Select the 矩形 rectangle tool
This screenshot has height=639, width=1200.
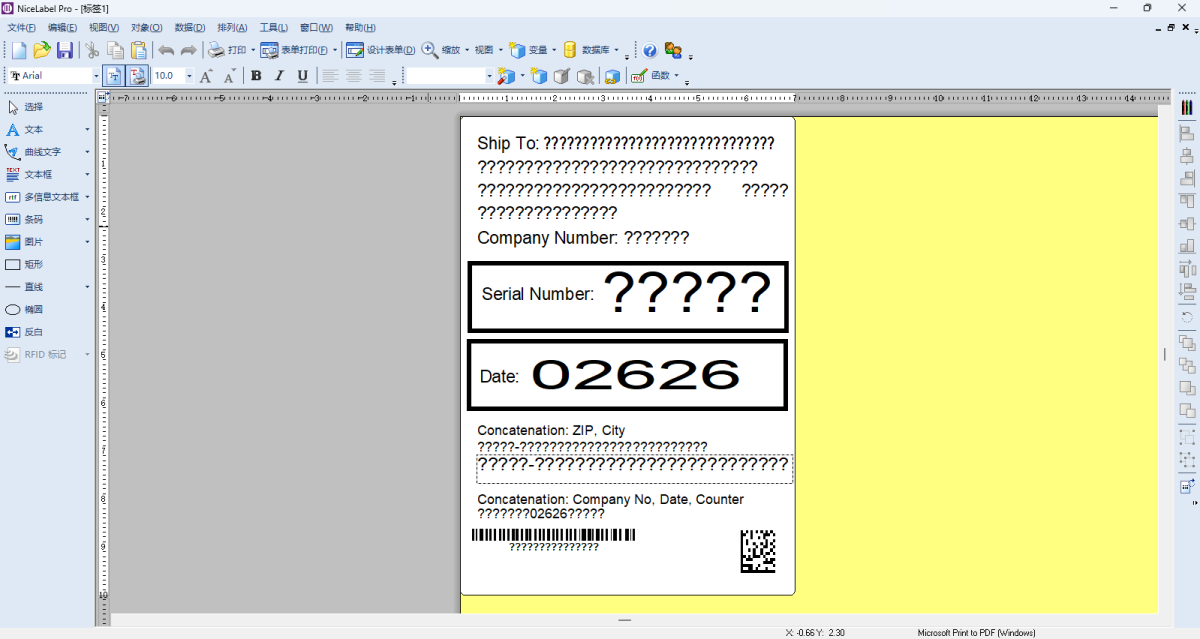pyautogui.click(x=33, y=264)
